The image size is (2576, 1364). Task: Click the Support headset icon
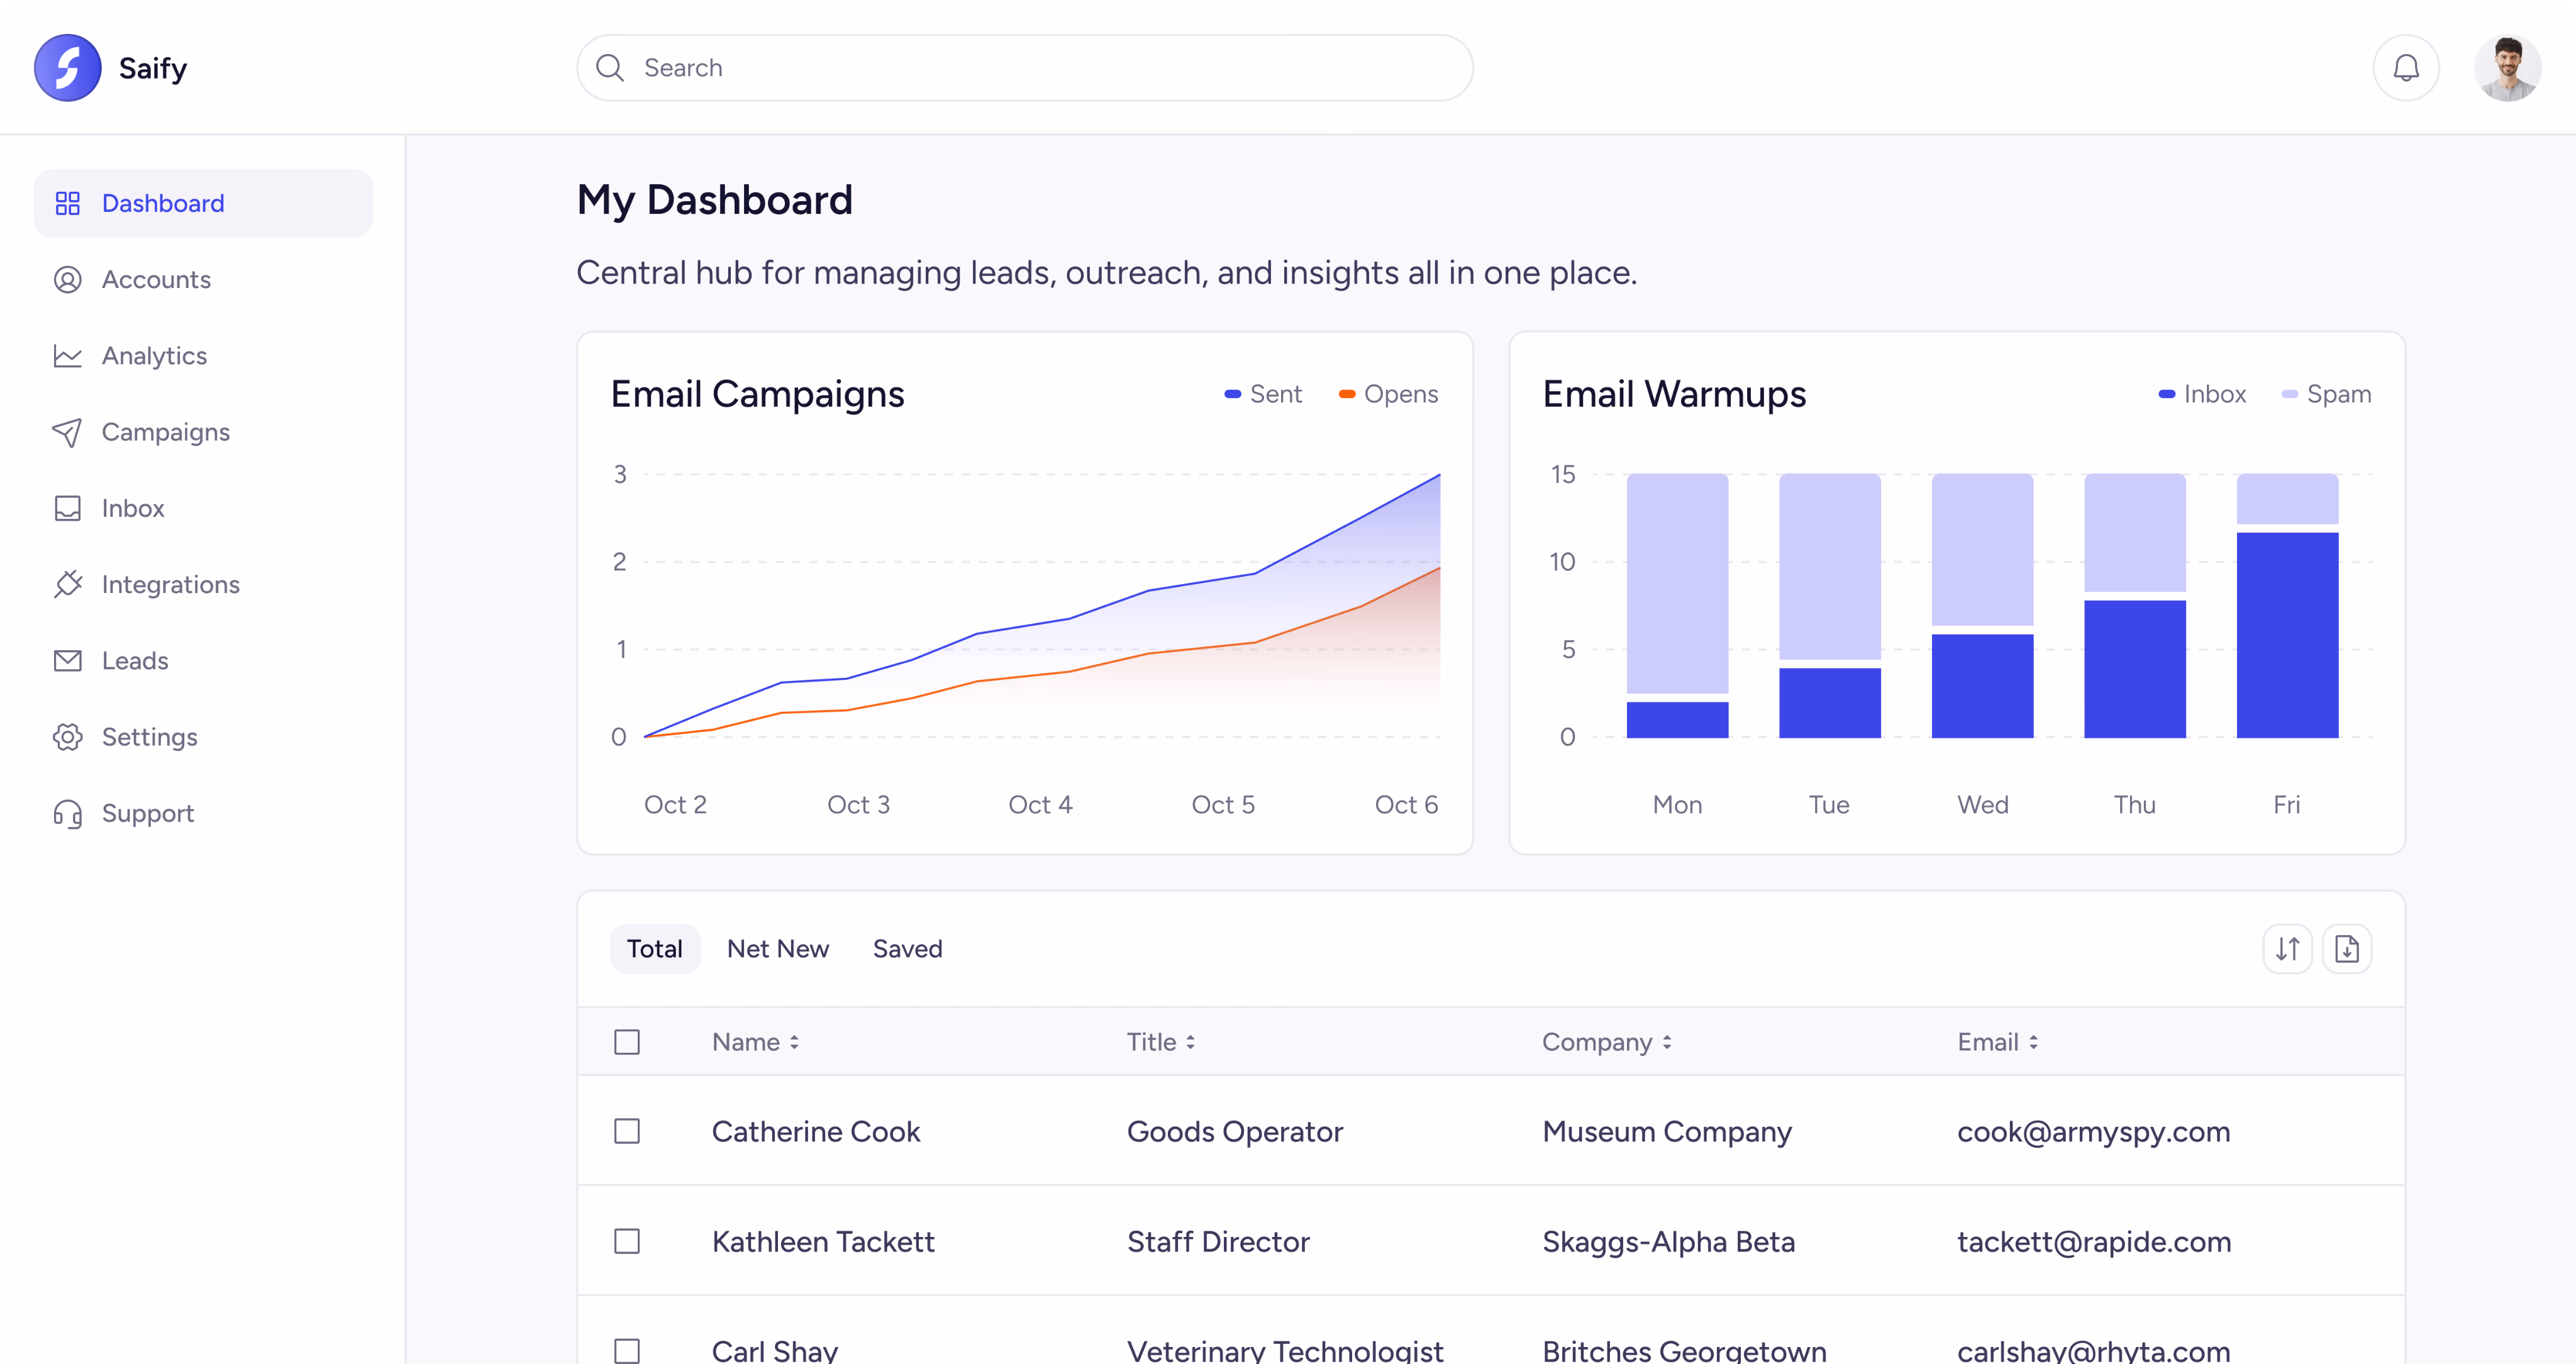tap(67, 813)
